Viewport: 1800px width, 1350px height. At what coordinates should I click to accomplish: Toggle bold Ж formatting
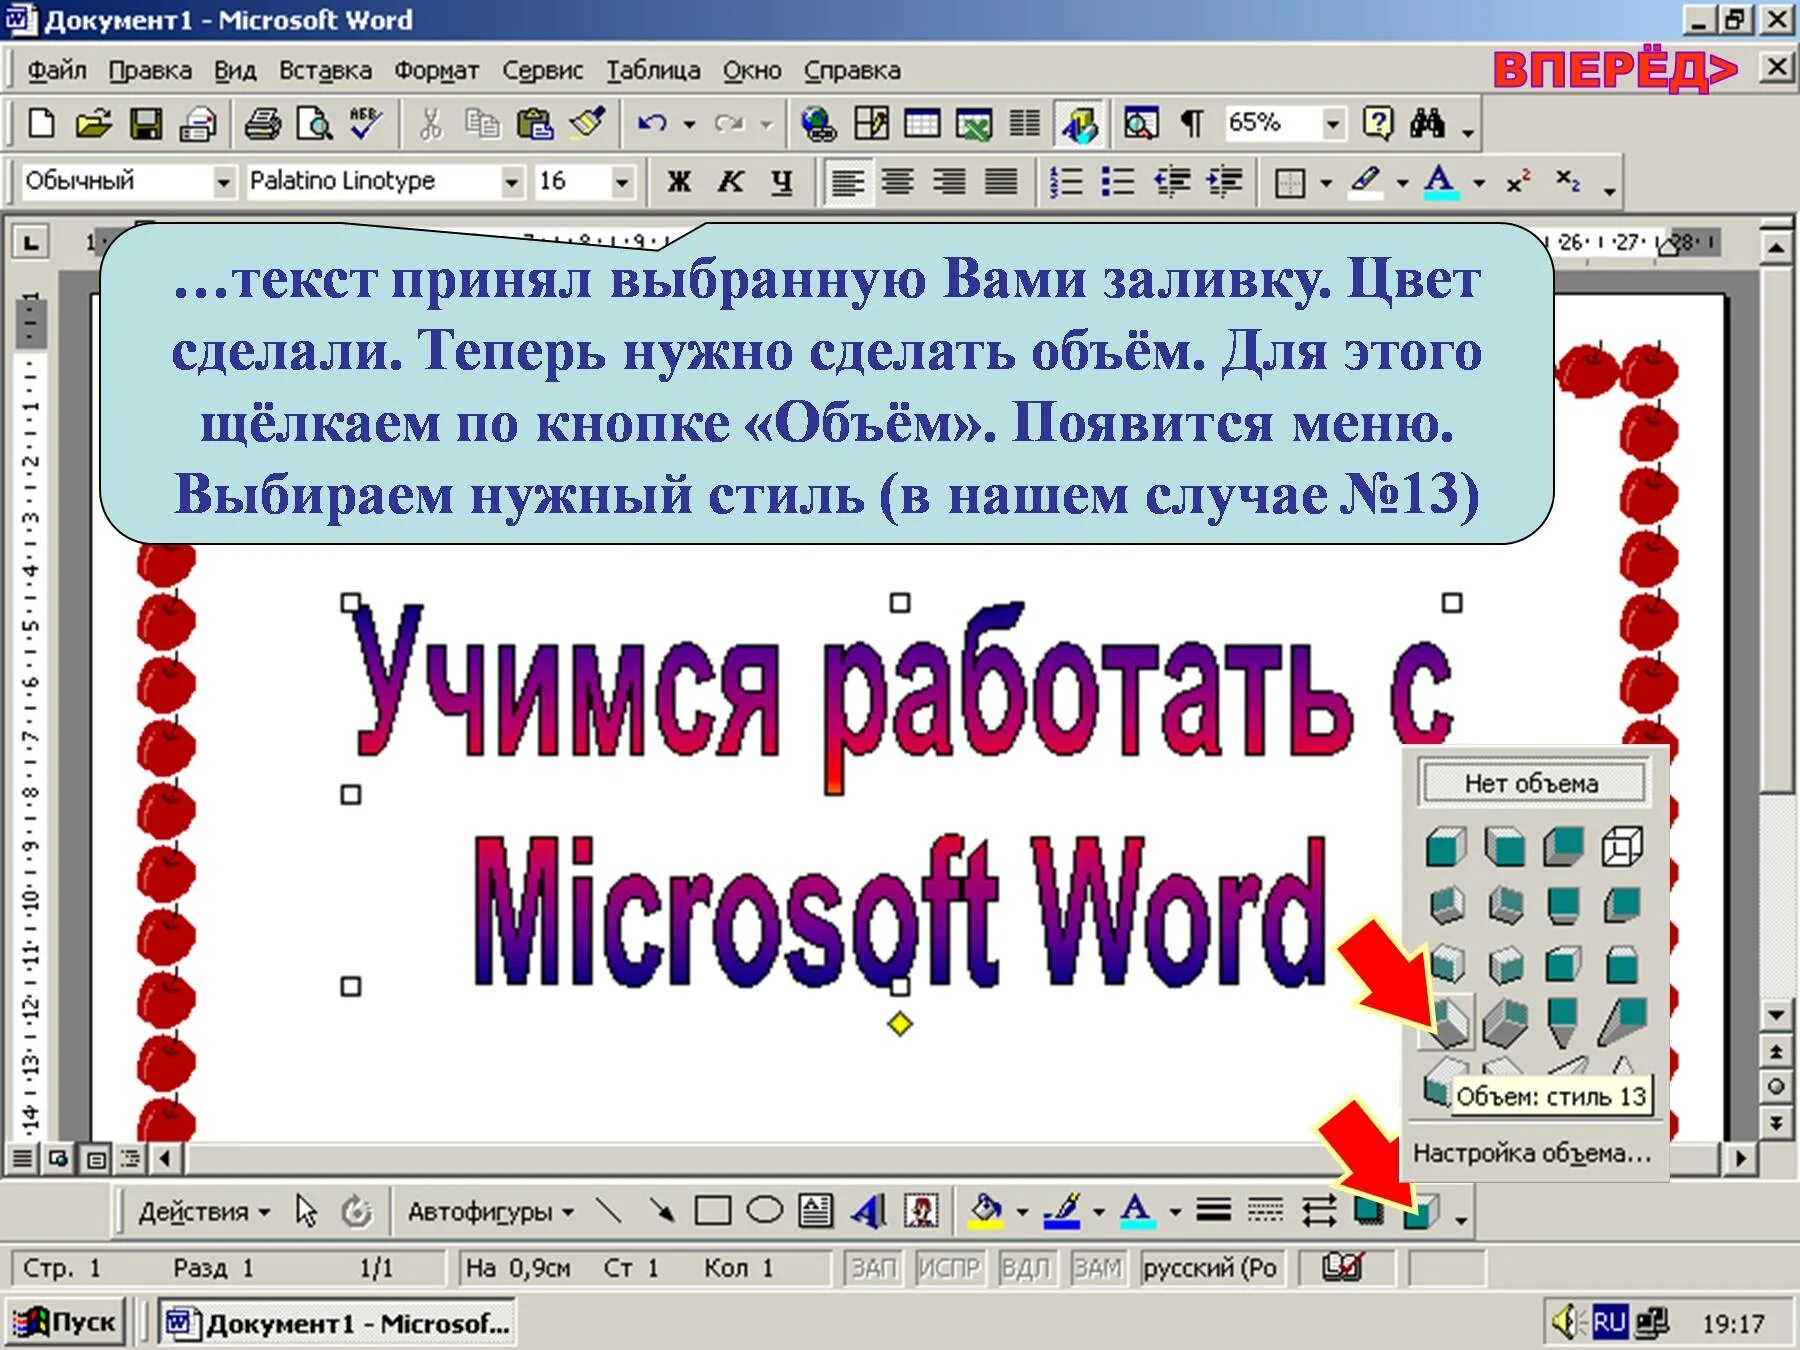click(x=679, y=182)
